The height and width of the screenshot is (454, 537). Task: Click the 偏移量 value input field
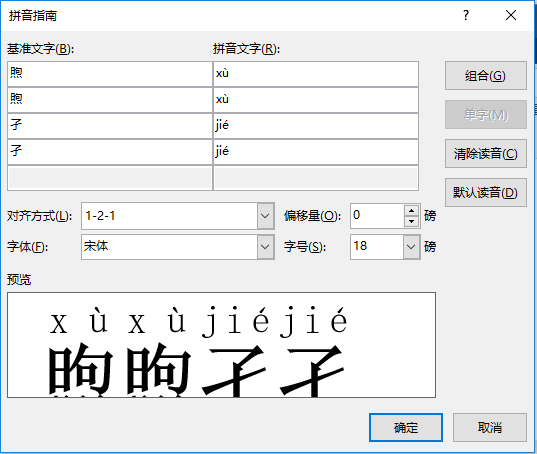pos(377,216)
